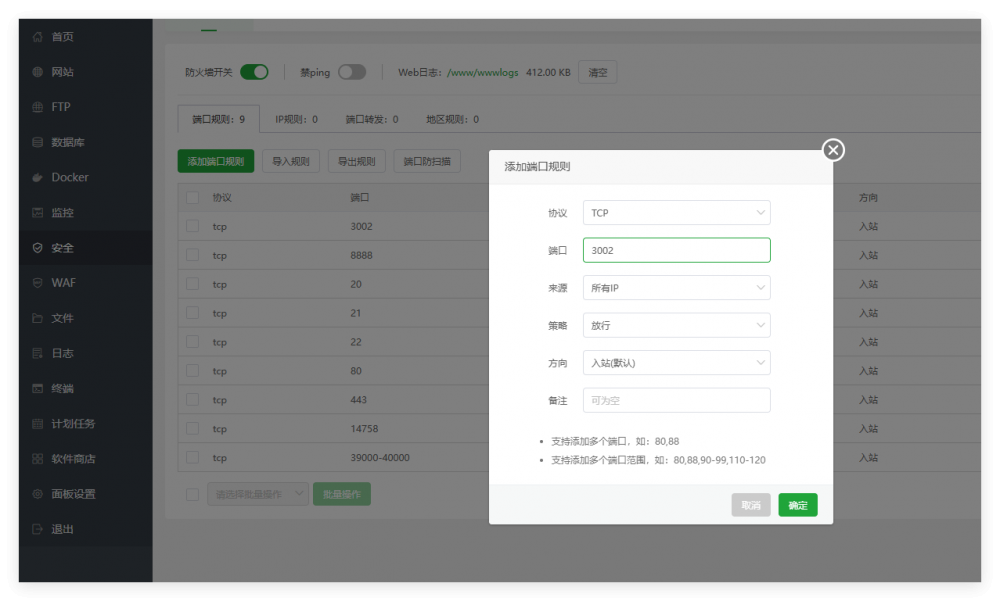Enable the 禁ping toggle switch
Image resolution: width=1000 pixels, height=601 pixels.
[x=352, y=72]
